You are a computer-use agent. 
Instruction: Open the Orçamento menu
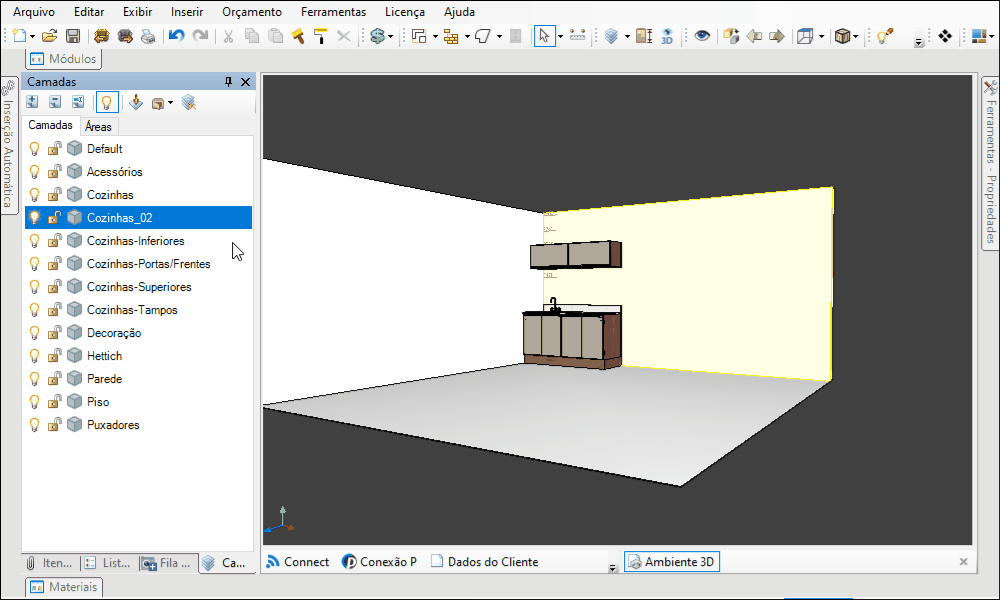(x=252, y=11)
